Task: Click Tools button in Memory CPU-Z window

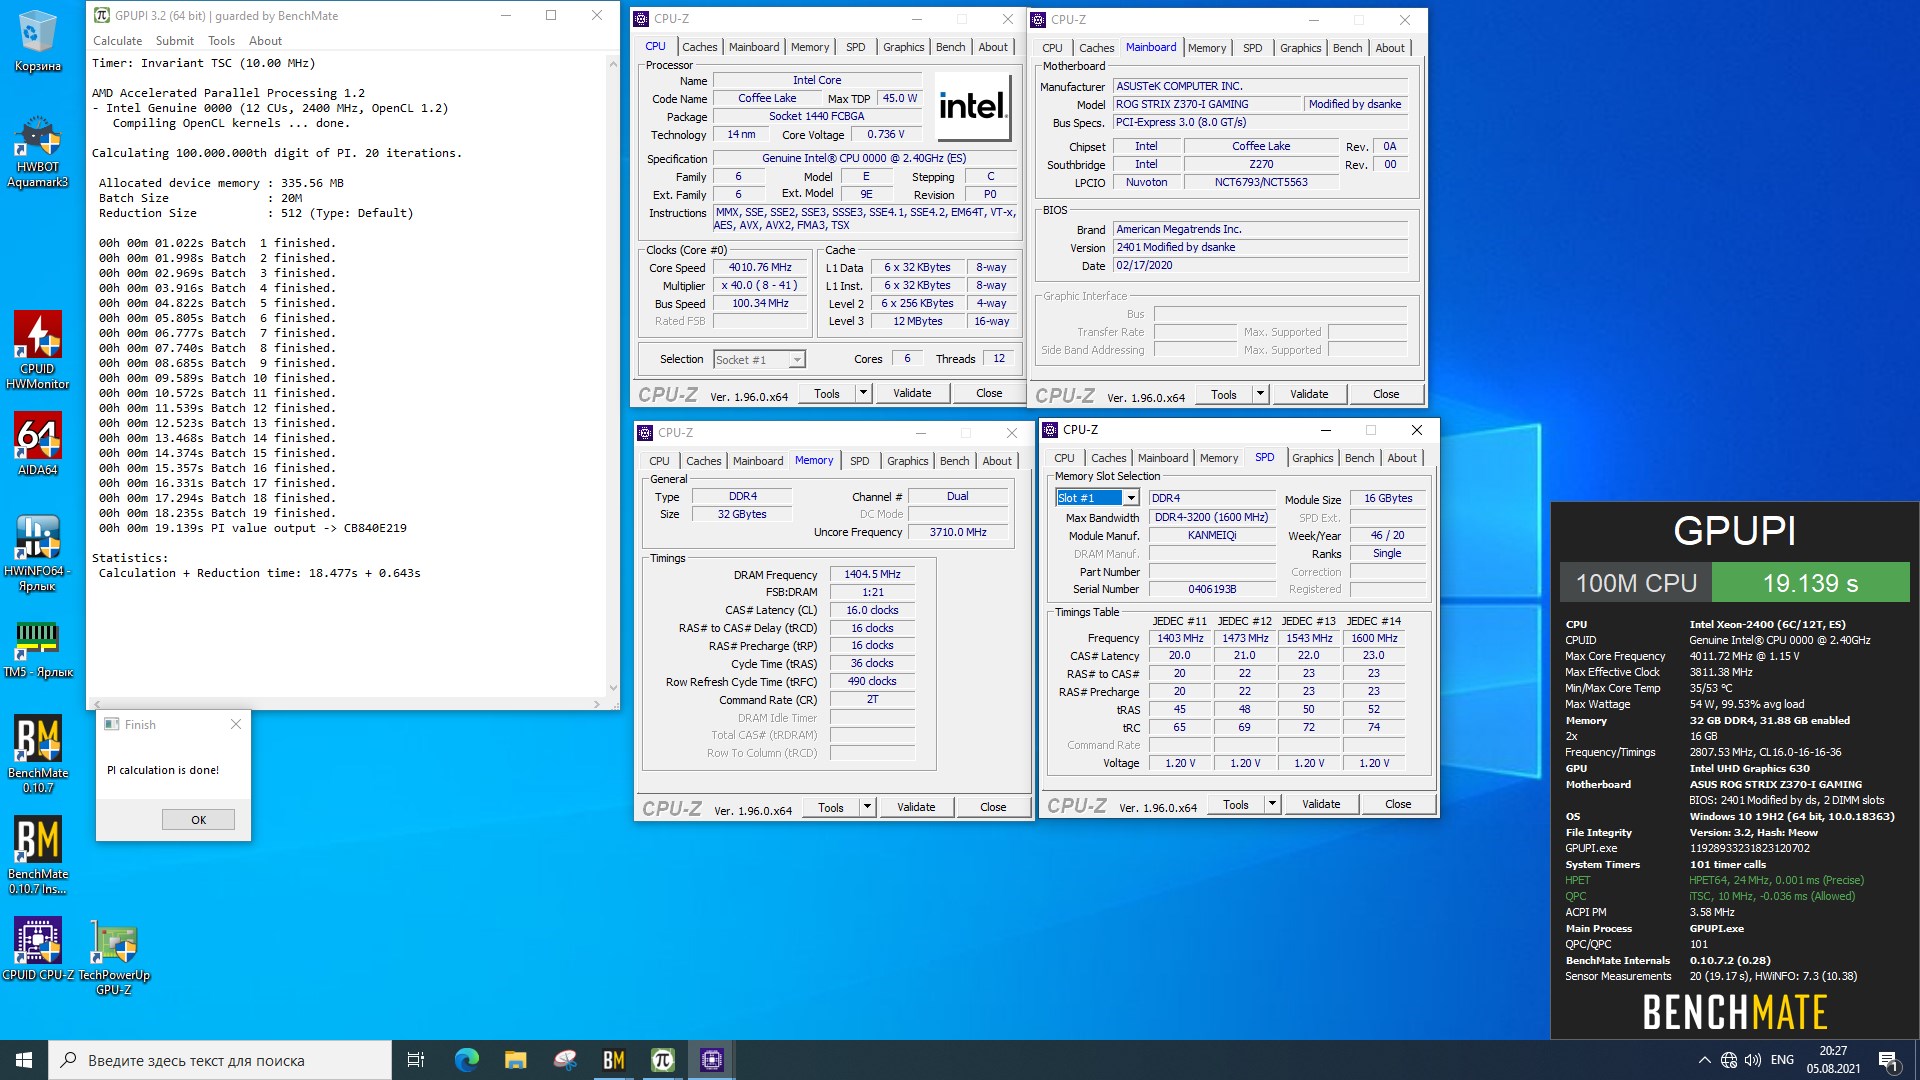Action: 831,808
